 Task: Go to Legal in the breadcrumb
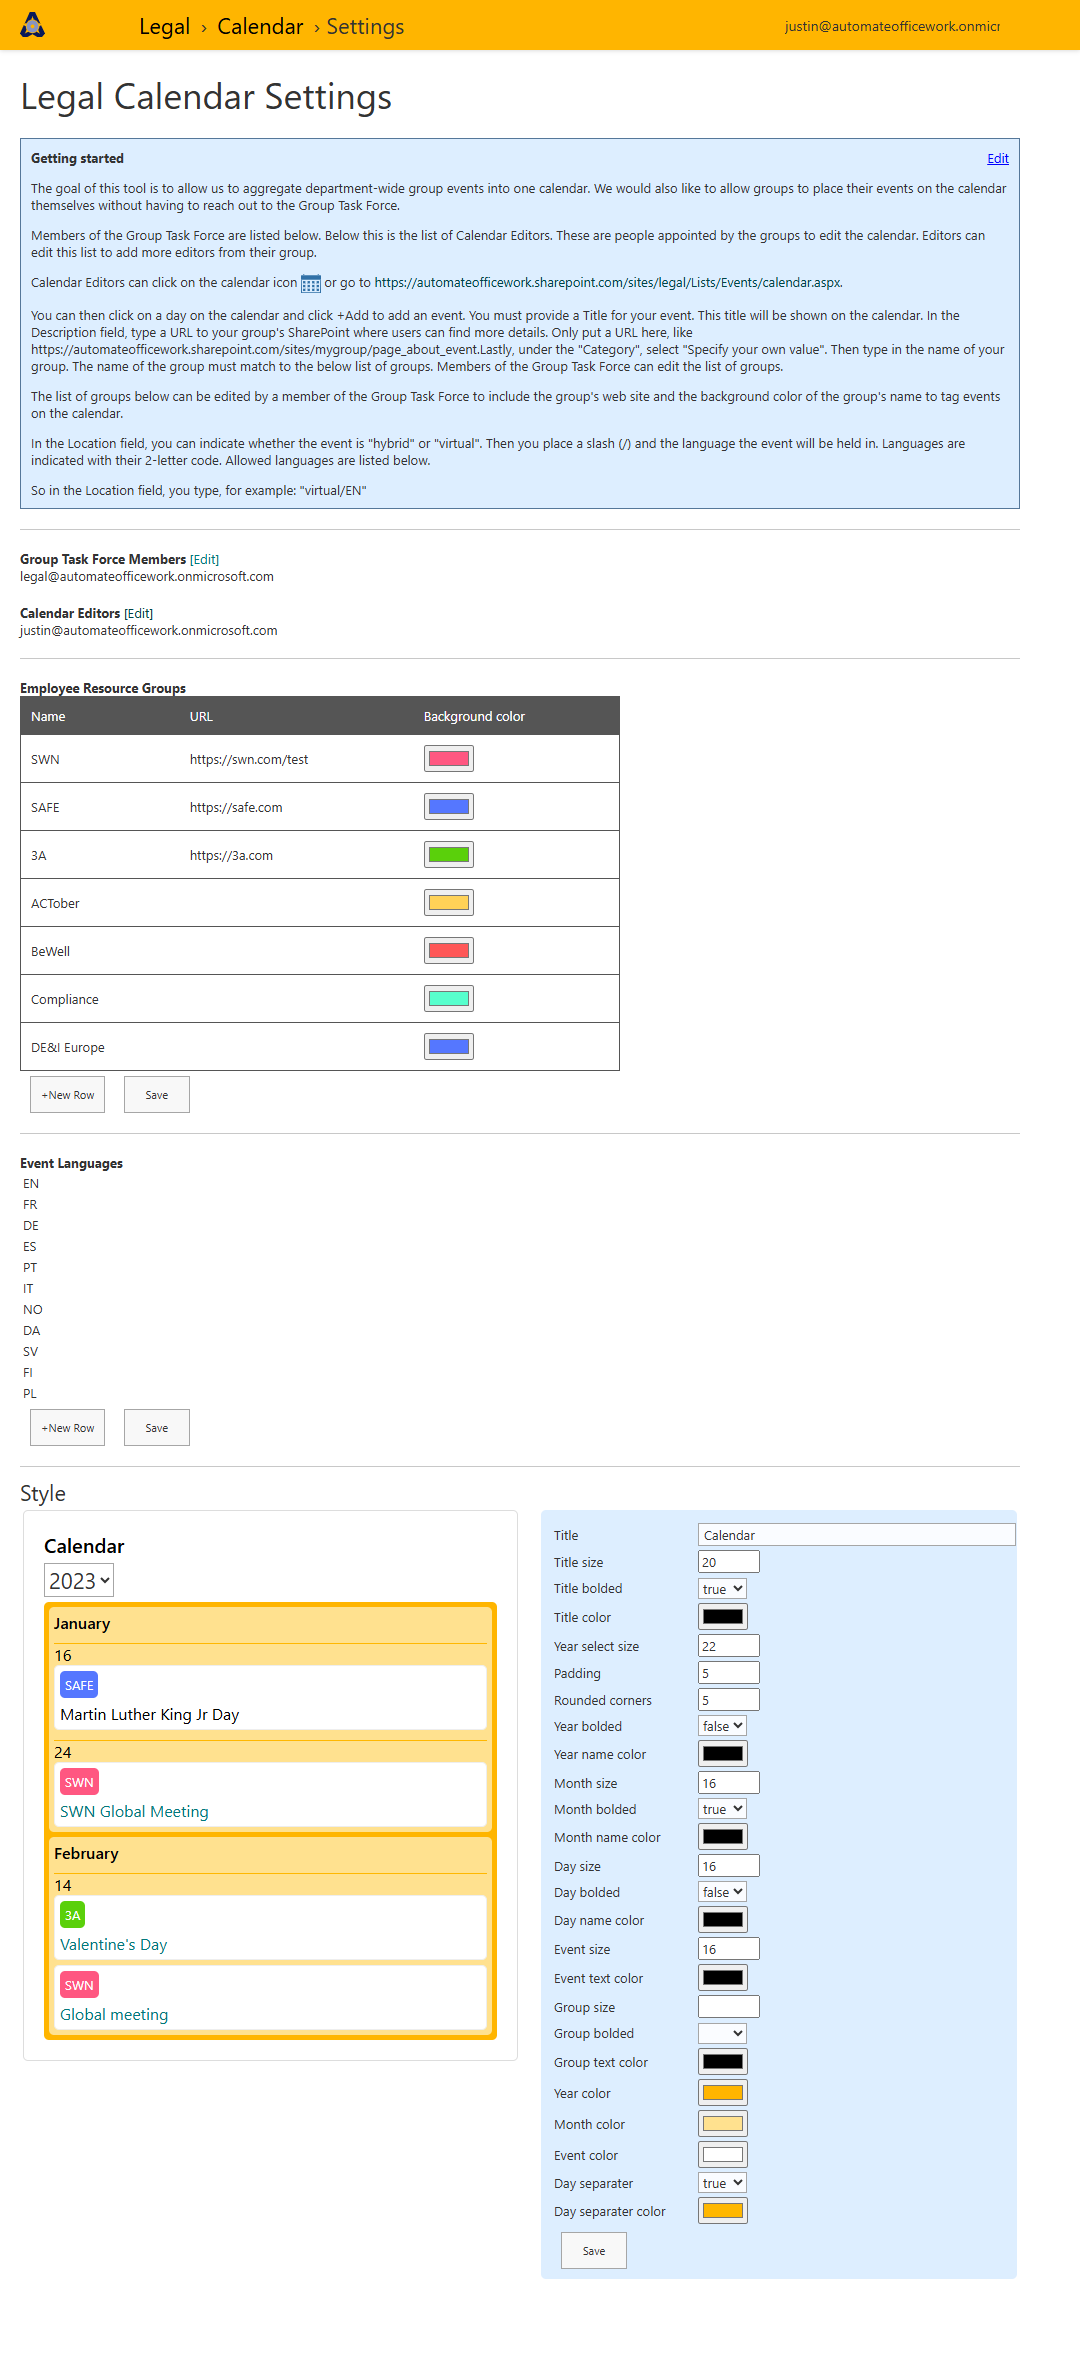click(x=164, y=27)
